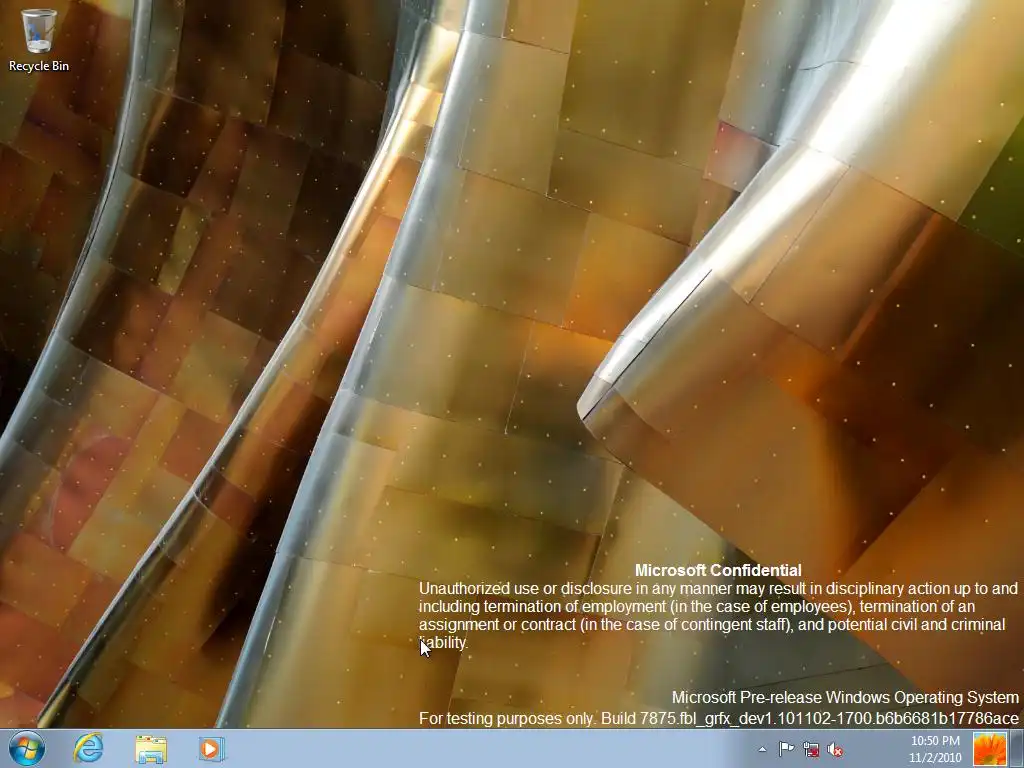Show hidden tray icons arrow
The width and height of the screenshot is (1024, 768).
click(x=762, y=749)
